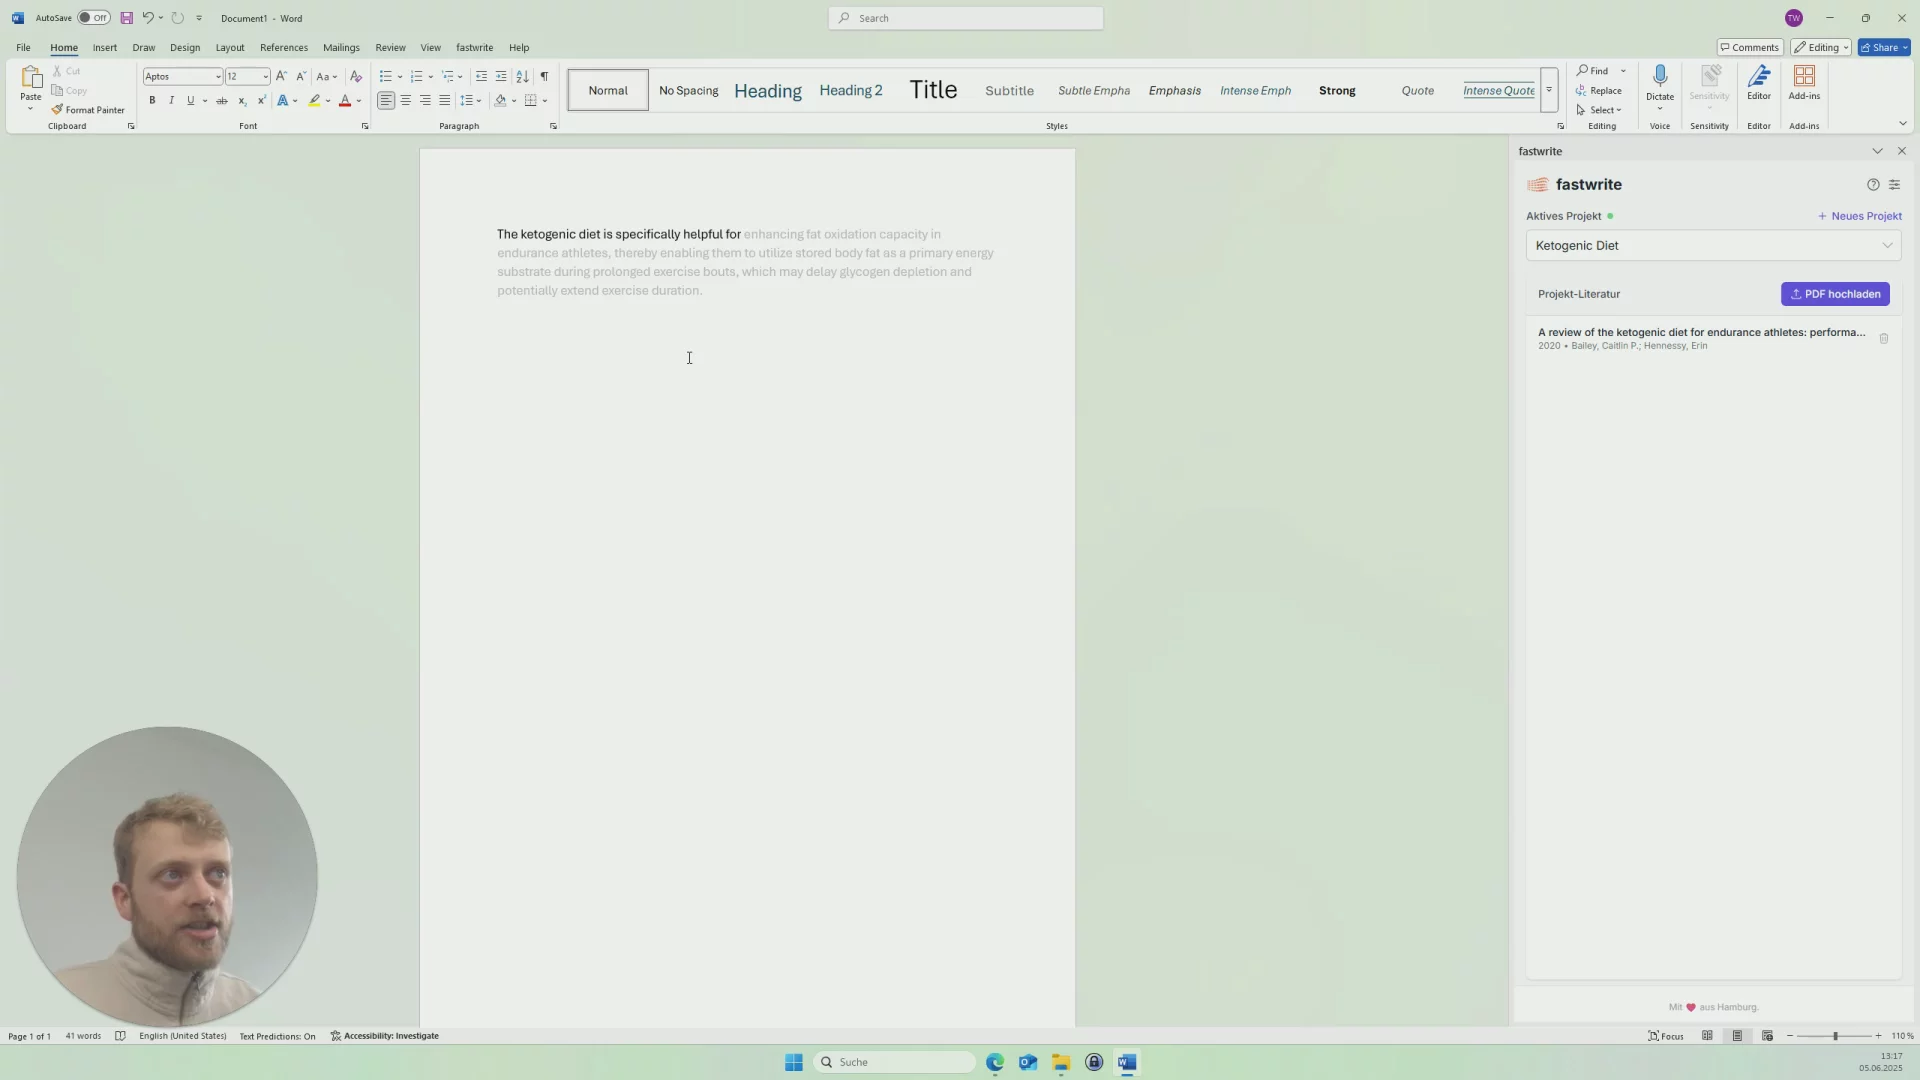This screenshot has width=1920, height=1080.
Task: Open the font size dropdown
Action: pyautogui.click(x=264, y=76)
